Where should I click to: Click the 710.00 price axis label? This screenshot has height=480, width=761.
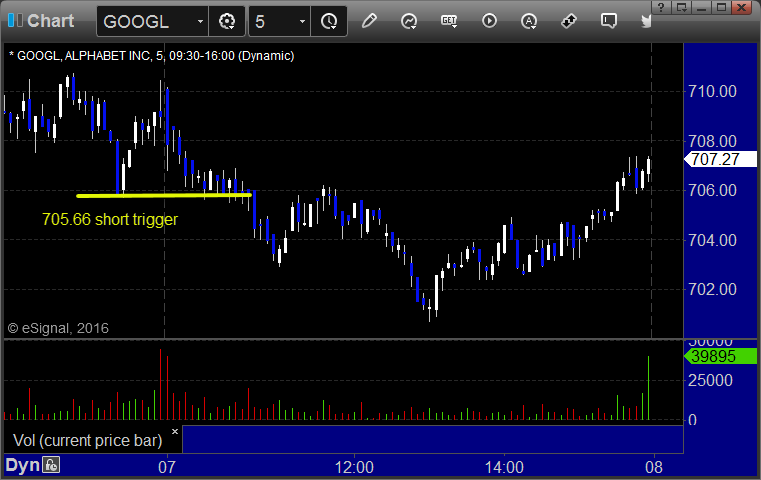click(x=712, y=91)
